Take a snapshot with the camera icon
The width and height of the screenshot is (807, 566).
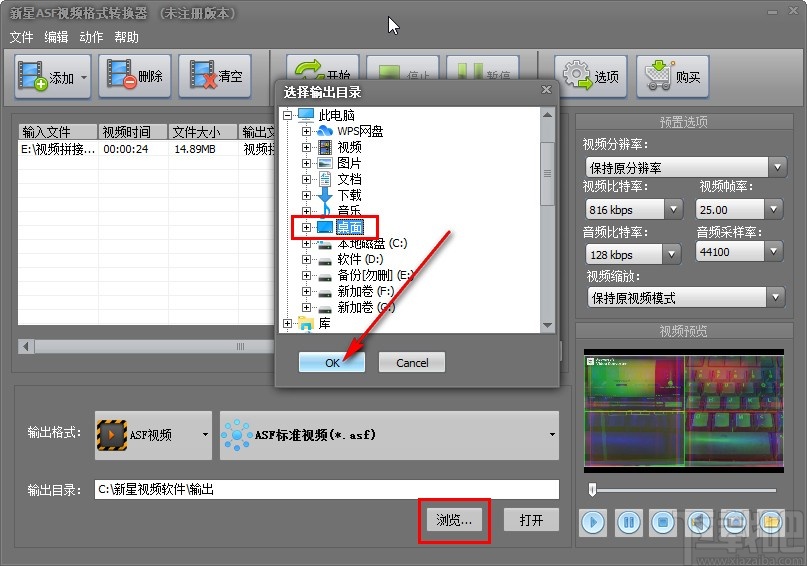tap(735, 521)
